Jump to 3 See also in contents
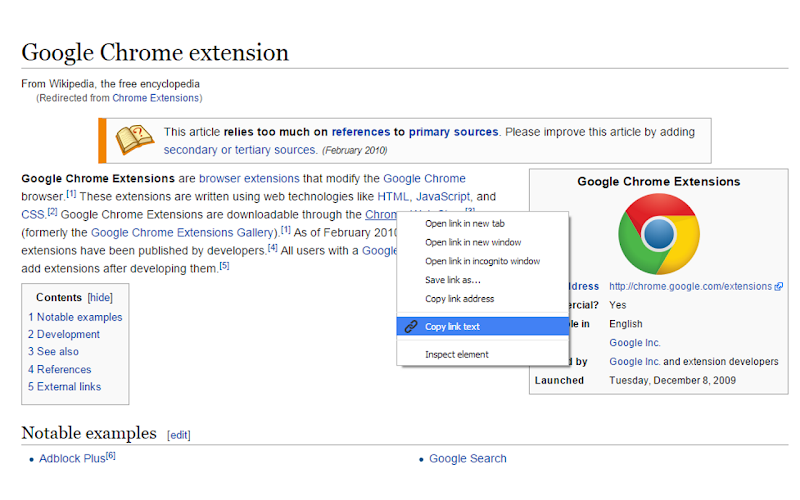Viewport: 800px width, 500px height. pyautogui.click(x=53, y=352)
